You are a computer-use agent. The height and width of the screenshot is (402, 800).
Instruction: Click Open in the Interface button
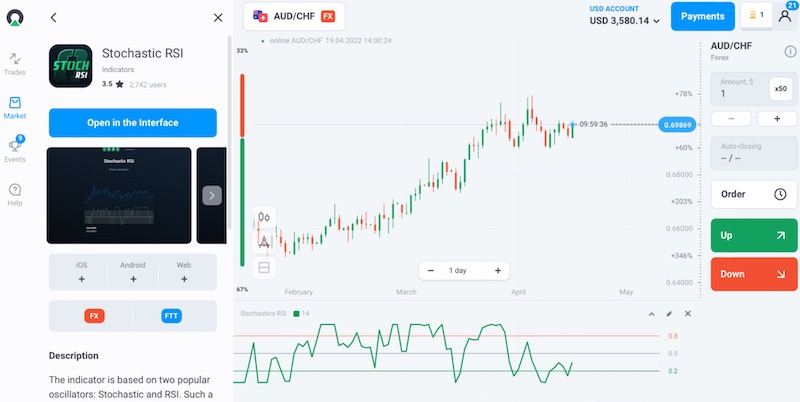(133, 123)
